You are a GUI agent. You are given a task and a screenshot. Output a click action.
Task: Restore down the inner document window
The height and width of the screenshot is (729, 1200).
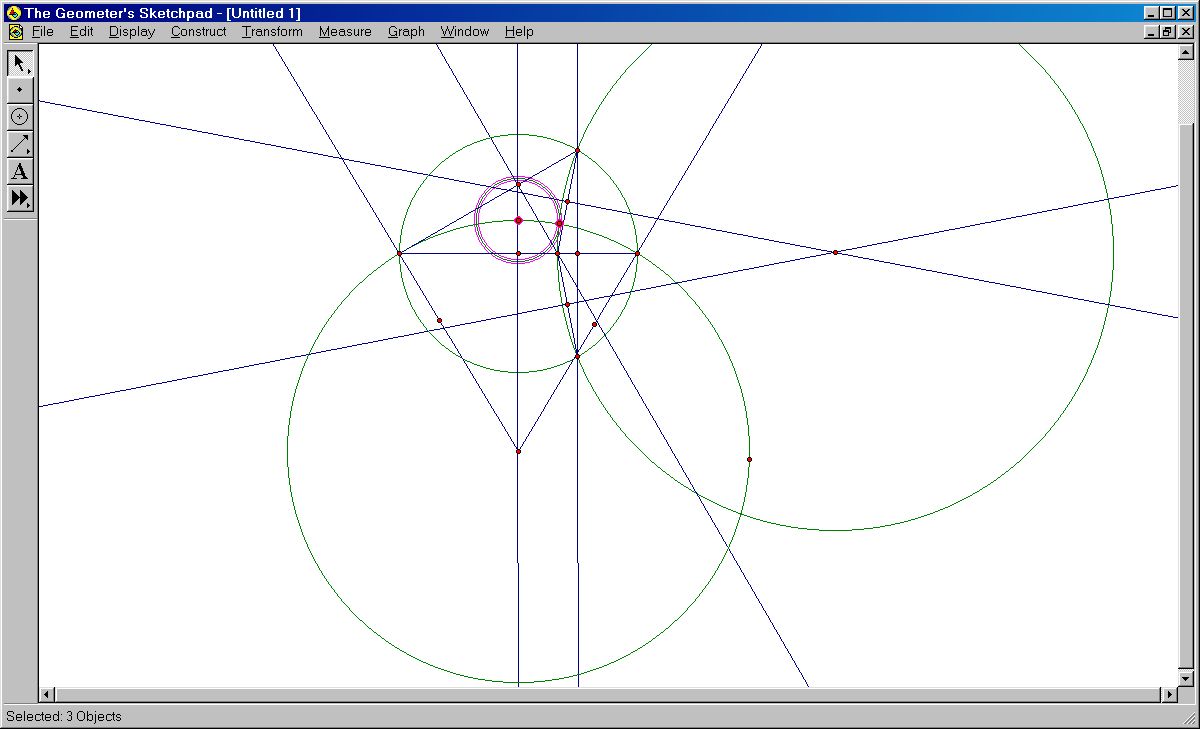[x=1167, y=32]
